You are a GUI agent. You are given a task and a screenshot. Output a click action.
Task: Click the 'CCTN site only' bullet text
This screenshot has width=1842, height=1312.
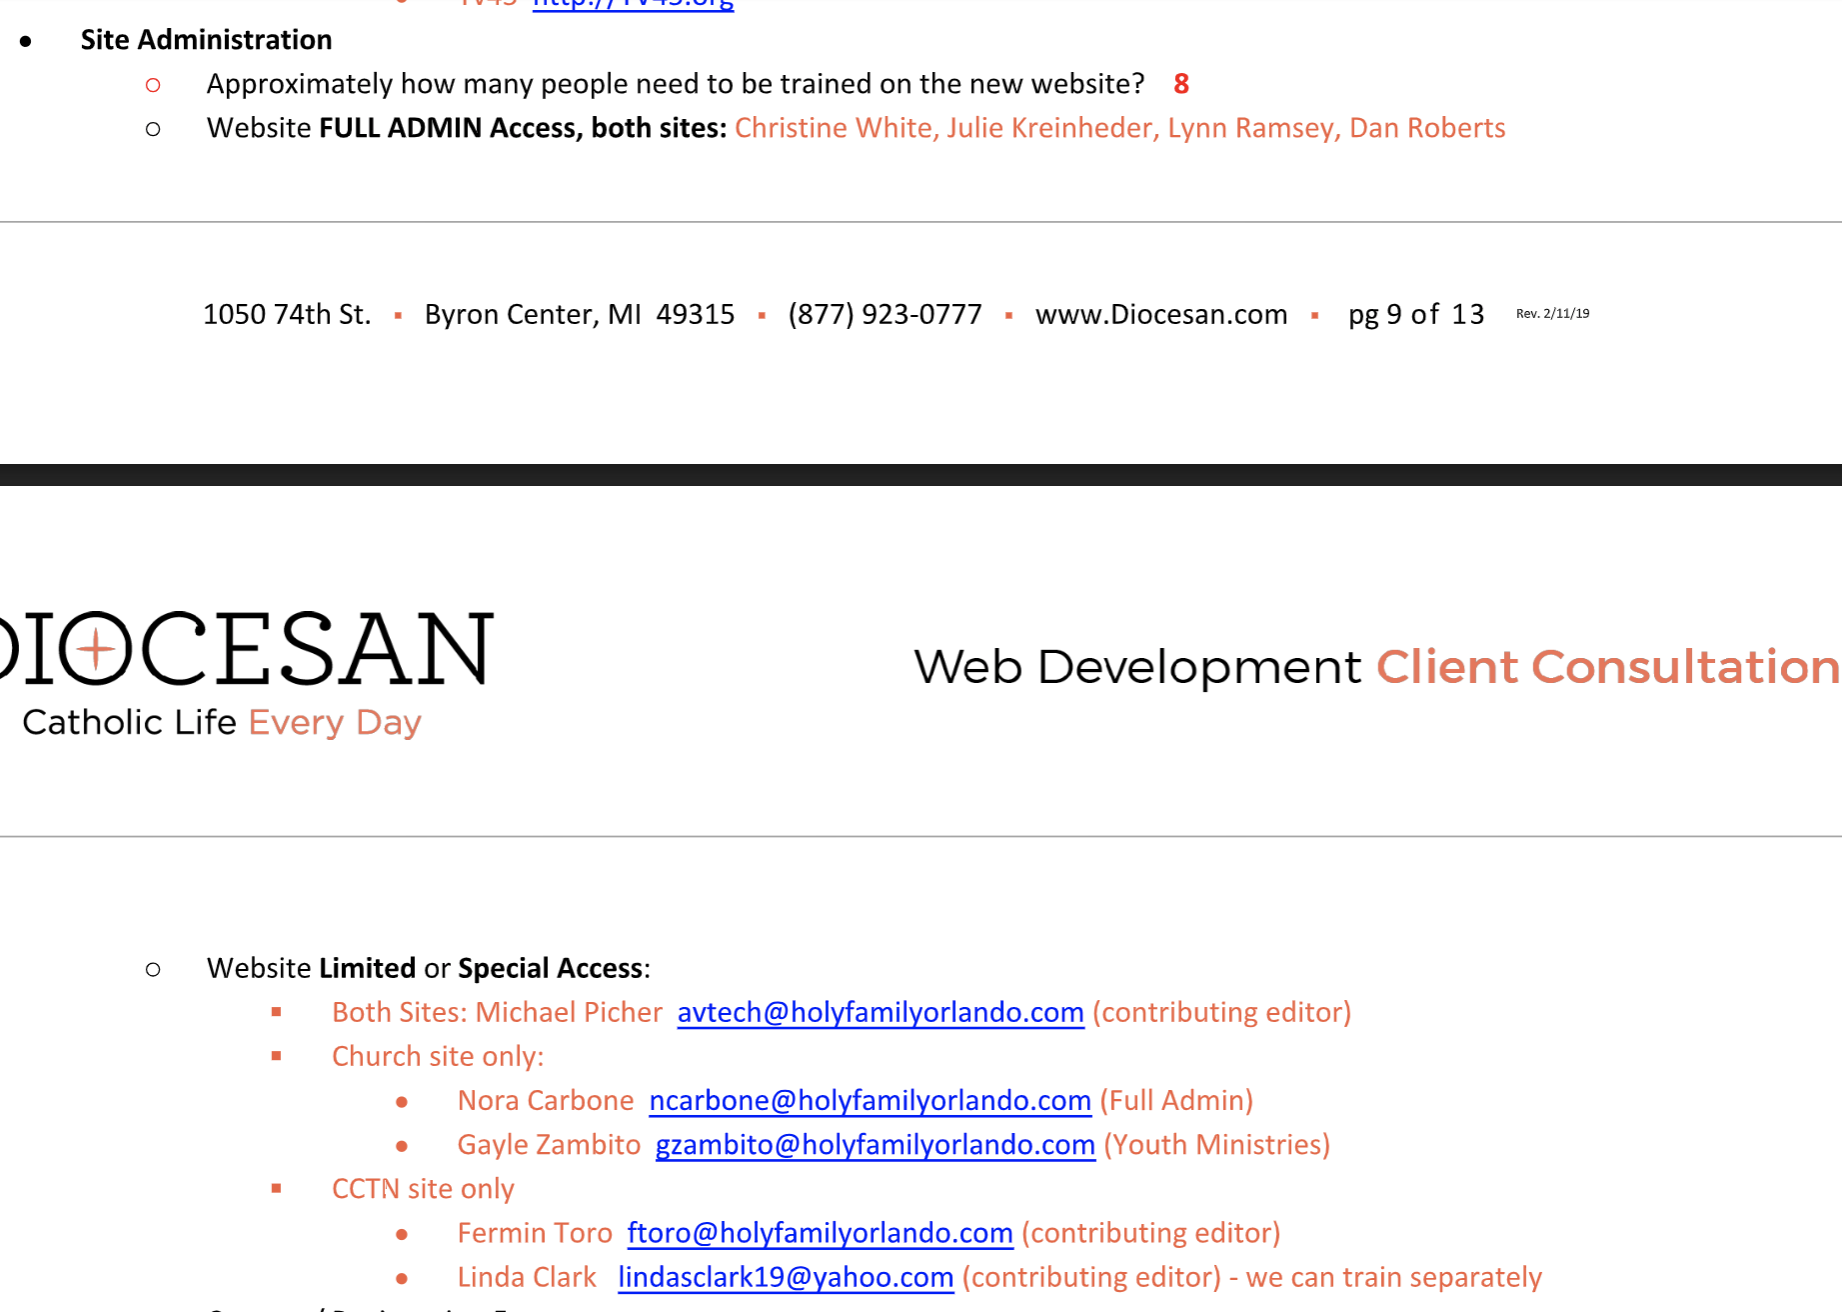[422, 1188]
